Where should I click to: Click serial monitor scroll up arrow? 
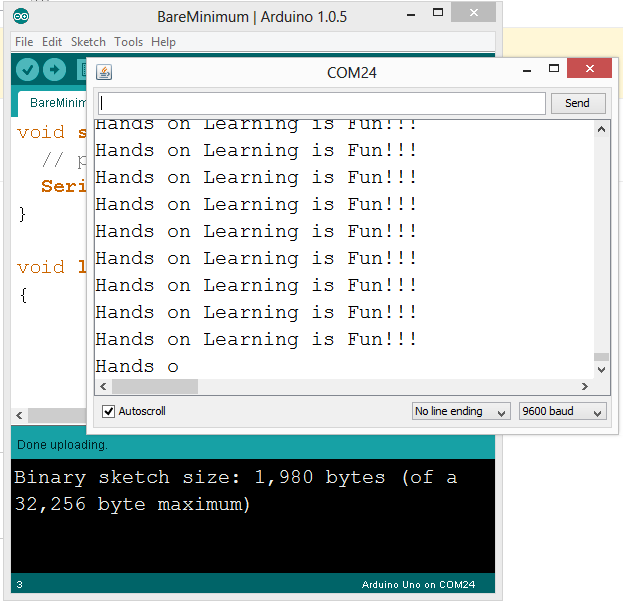(602, 129)
